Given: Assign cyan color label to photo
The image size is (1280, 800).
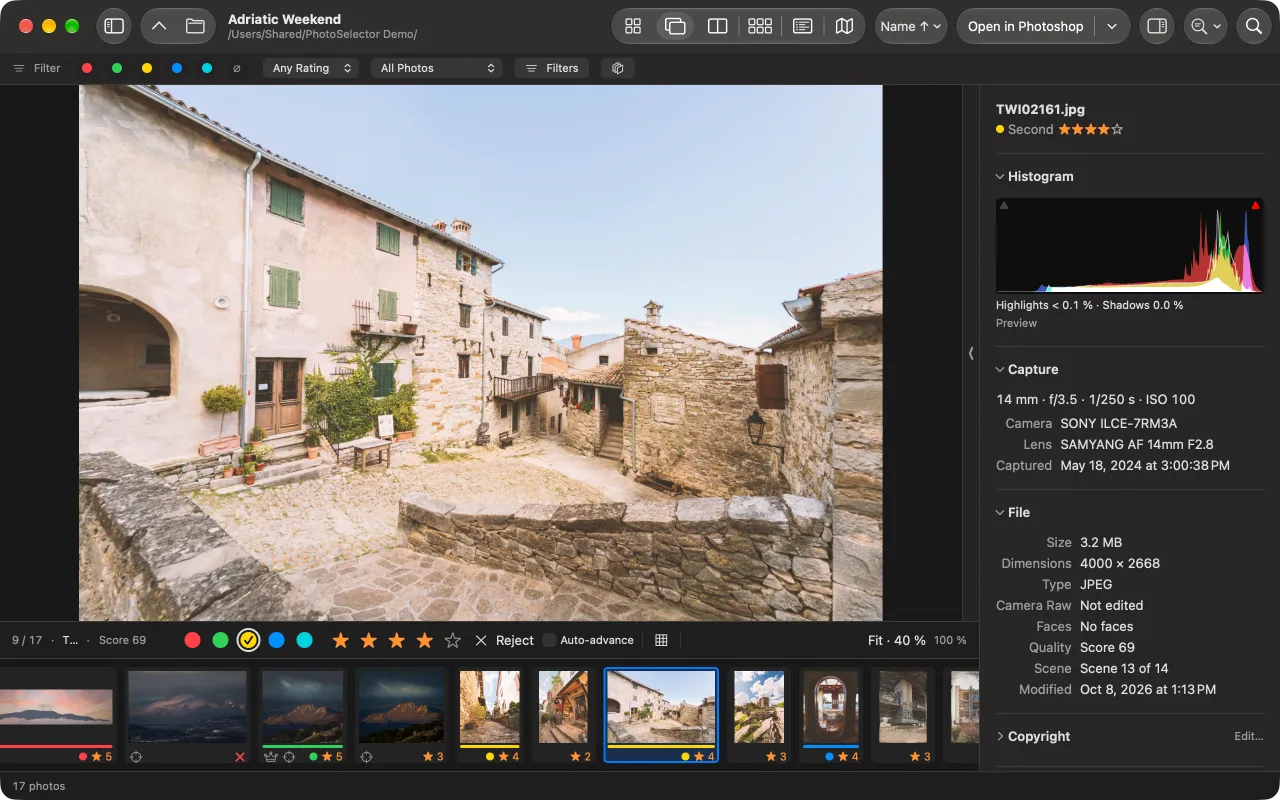Looking at the screenshot, I should pyautogui.click(x=305, y=640).
